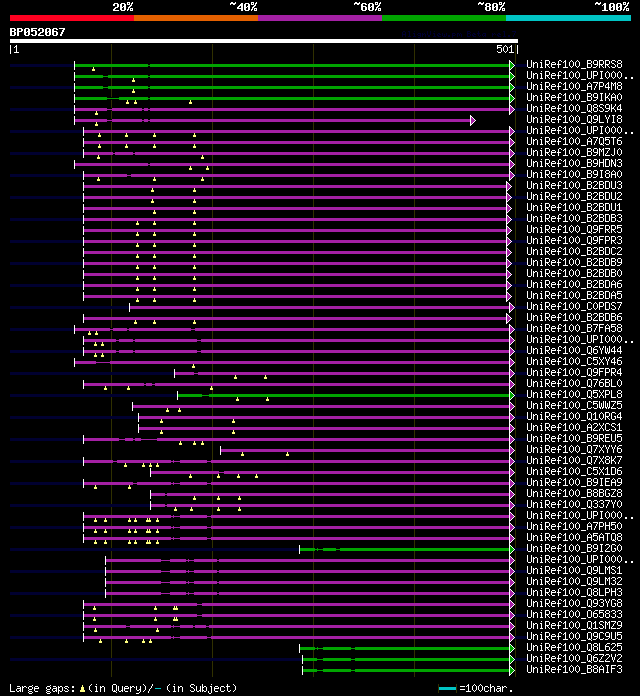Open the UniRef100_Q9LYI8 hit label

click(574, 119)
